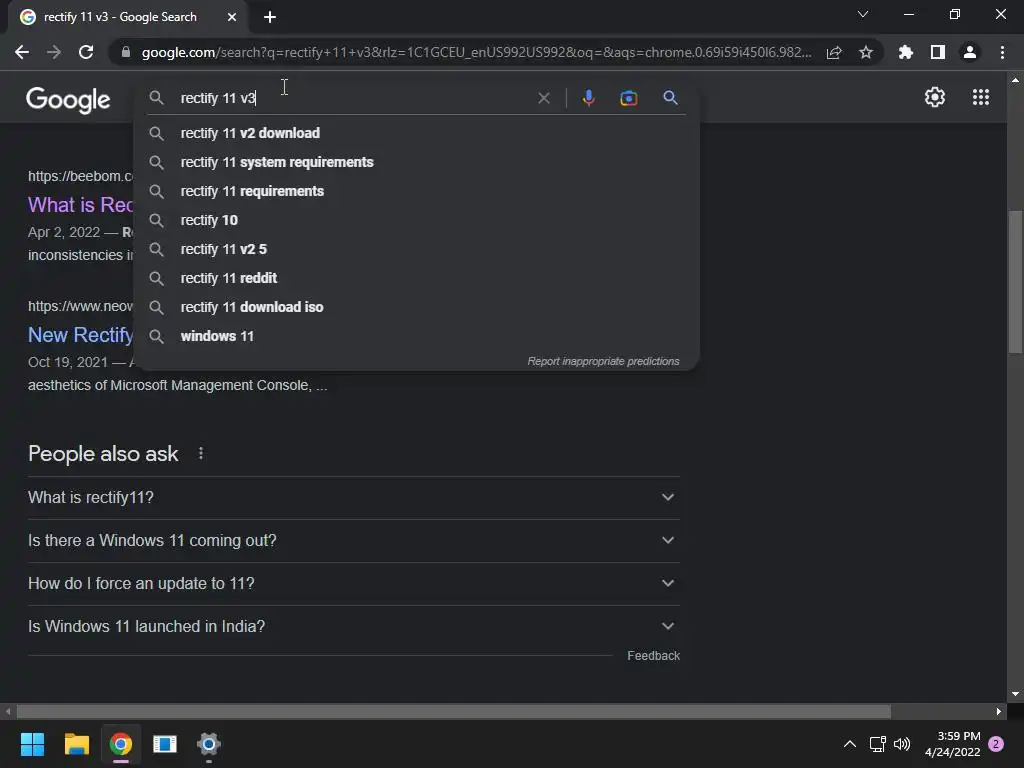Click the scroll right arrow
This screenshot has width=1024, height=768.
click(999, 711)
